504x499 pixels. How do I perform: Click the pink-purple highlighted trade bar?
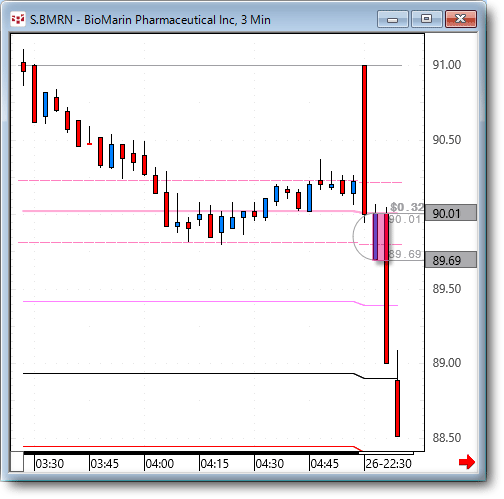[380, 237]
